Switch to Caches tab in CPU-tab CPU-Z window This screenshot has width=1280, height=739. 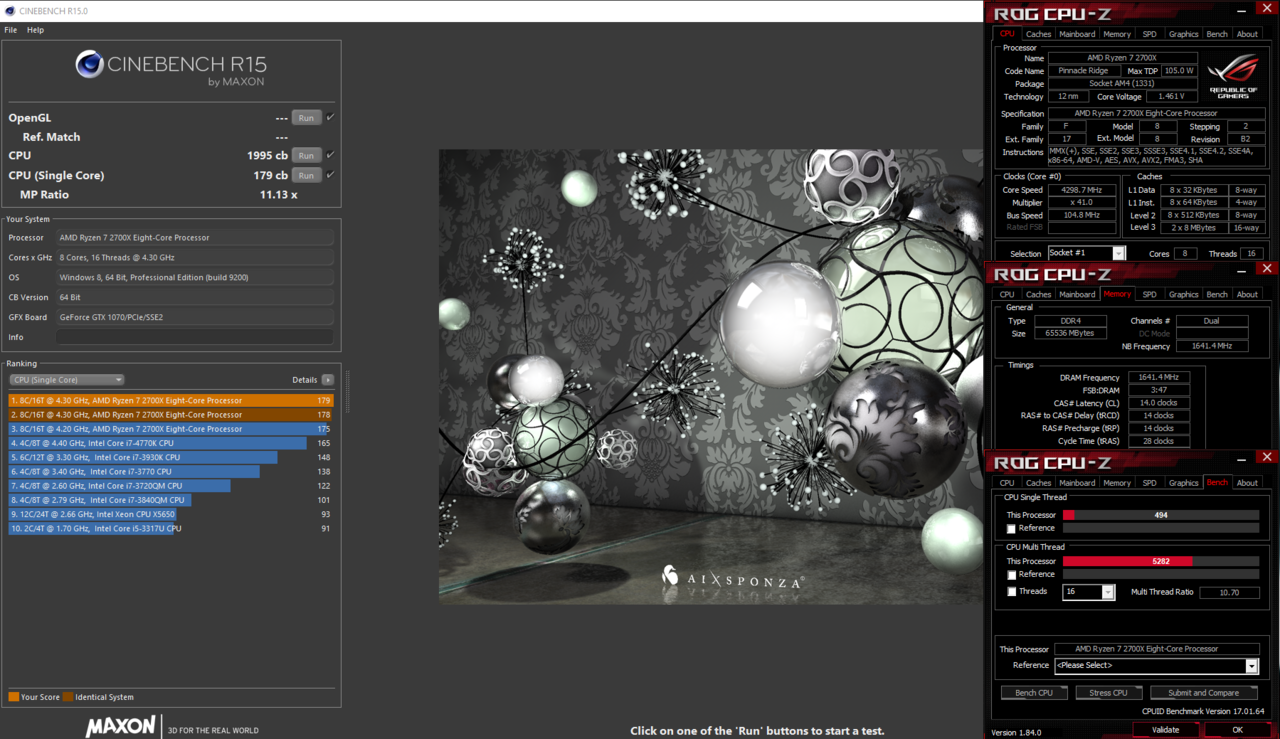point(1038,34)
